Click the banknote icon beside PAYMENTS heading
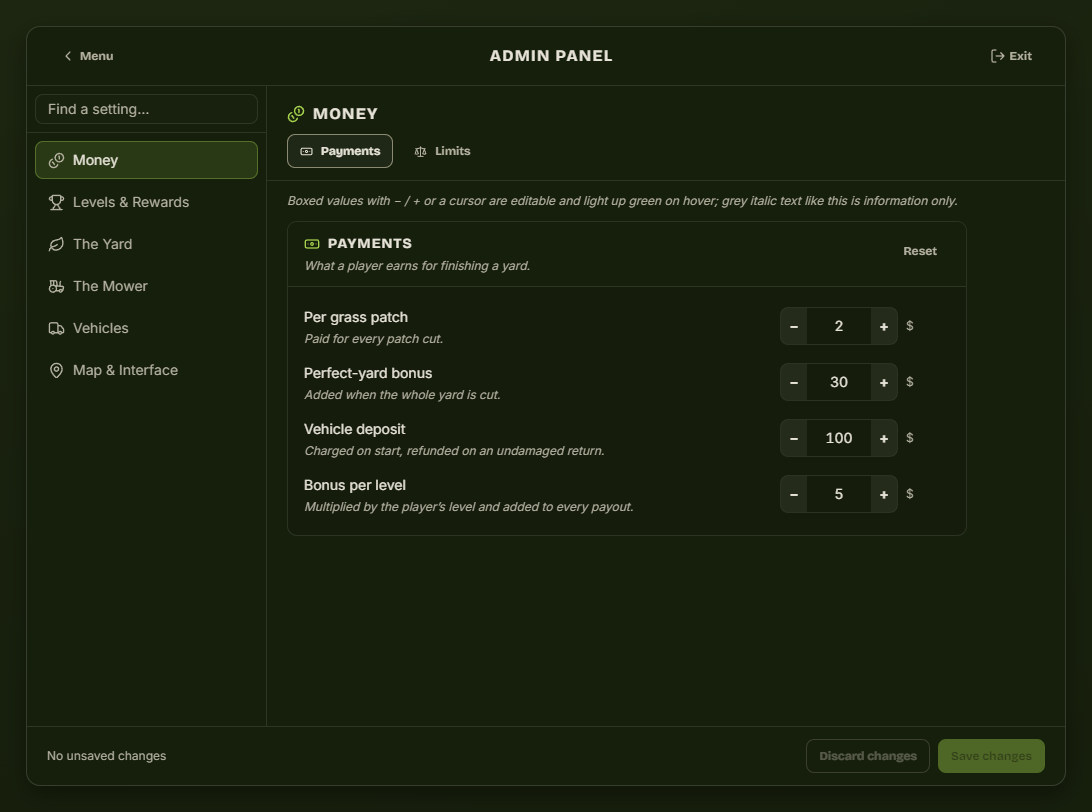This screenshot has height=812, width=1092. [x=312, y=244]
